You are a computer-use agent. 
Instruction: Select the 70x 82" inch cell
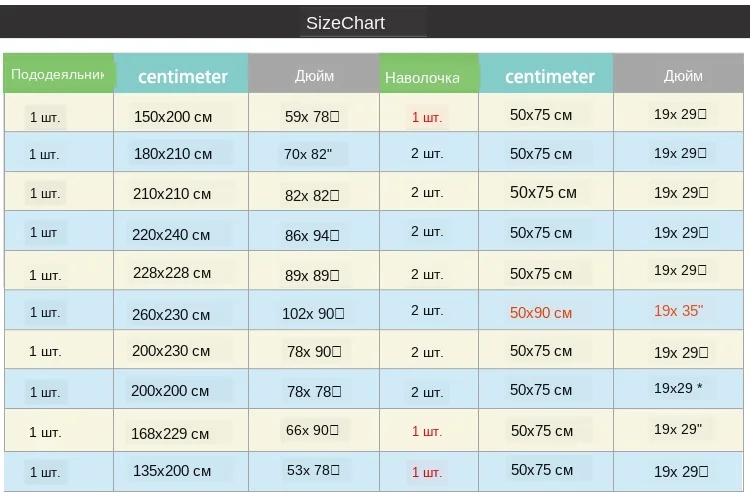[308, 154]
